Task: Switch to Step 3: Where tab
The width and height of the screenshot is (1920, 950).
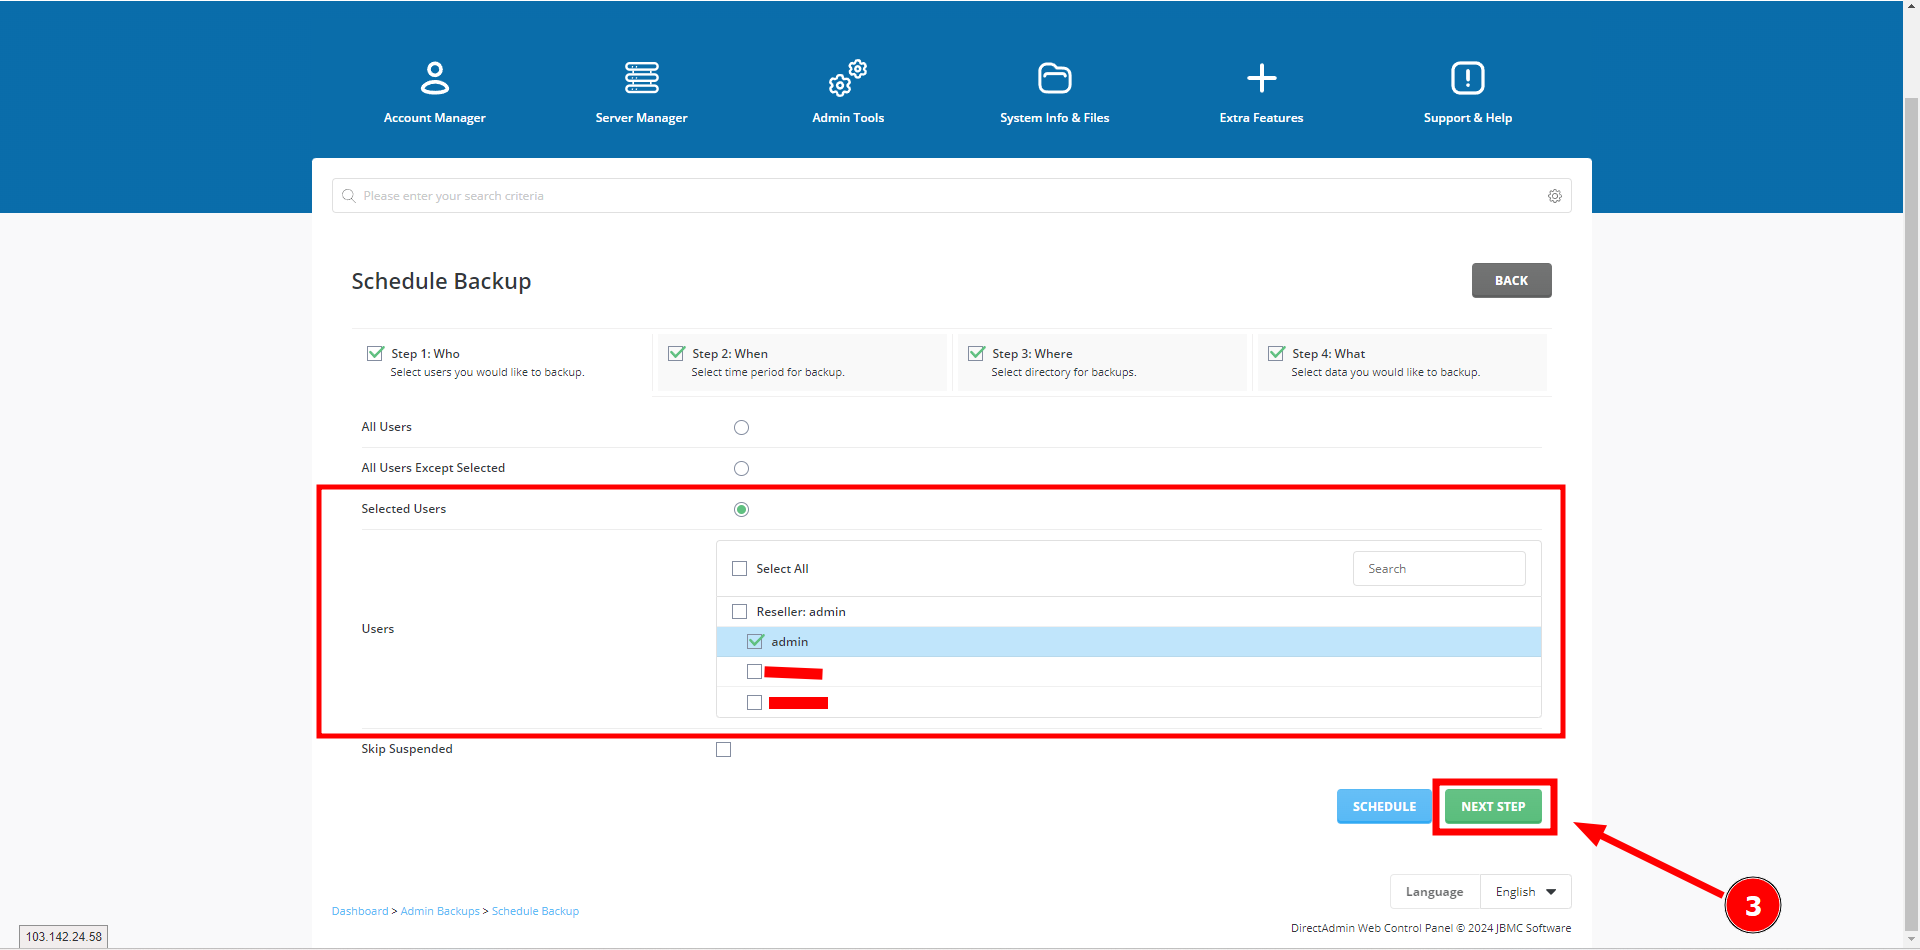Action: [1101, 362]
